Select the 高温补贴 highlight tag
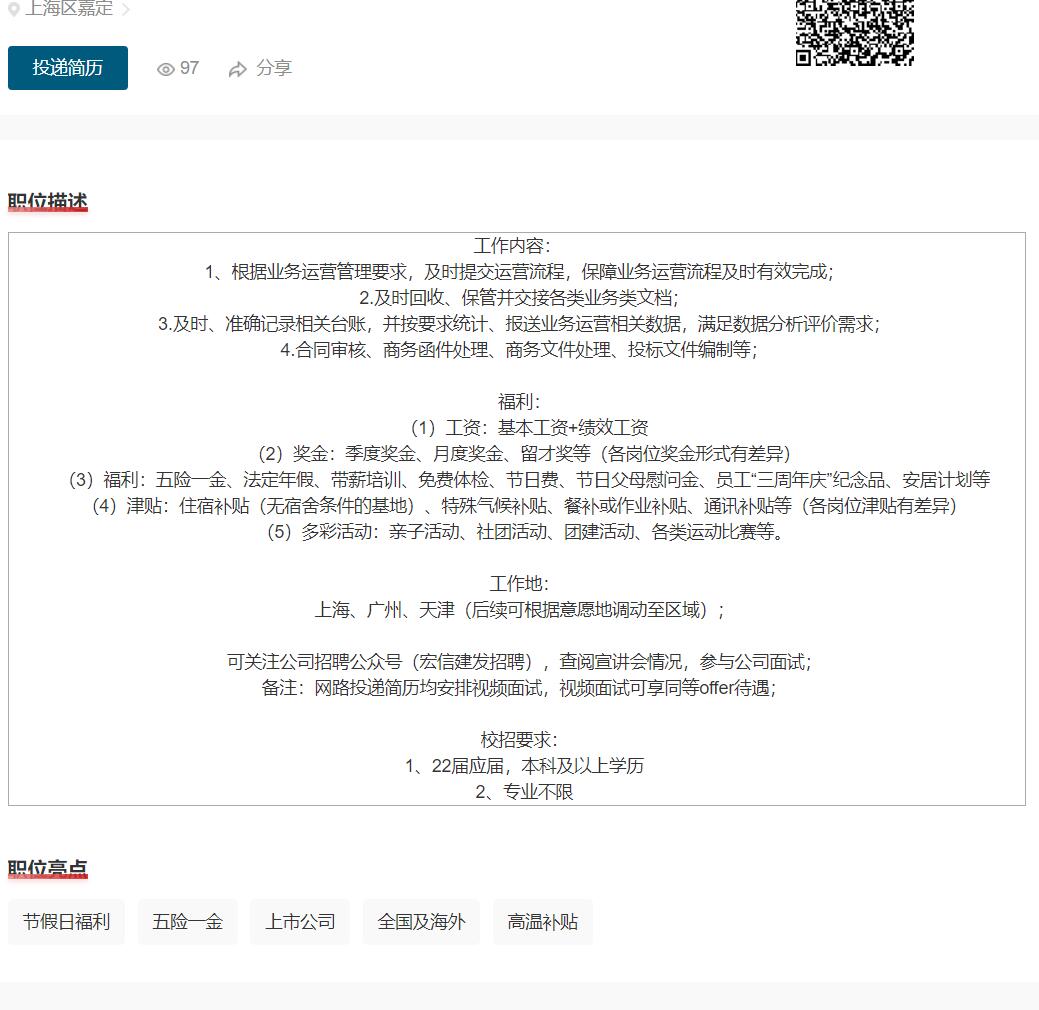1039x1010 pixels. click(543, 922)
